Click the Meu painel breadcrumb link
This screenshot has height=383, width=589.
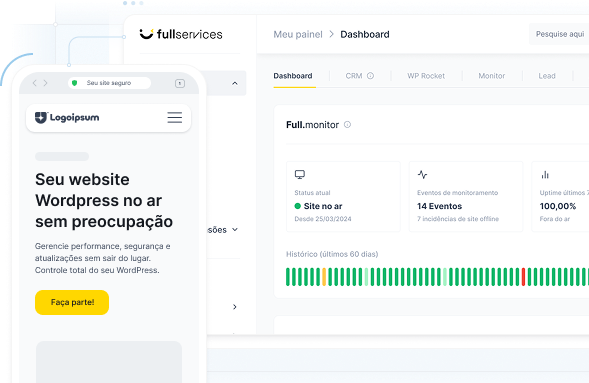click(298, 35)
